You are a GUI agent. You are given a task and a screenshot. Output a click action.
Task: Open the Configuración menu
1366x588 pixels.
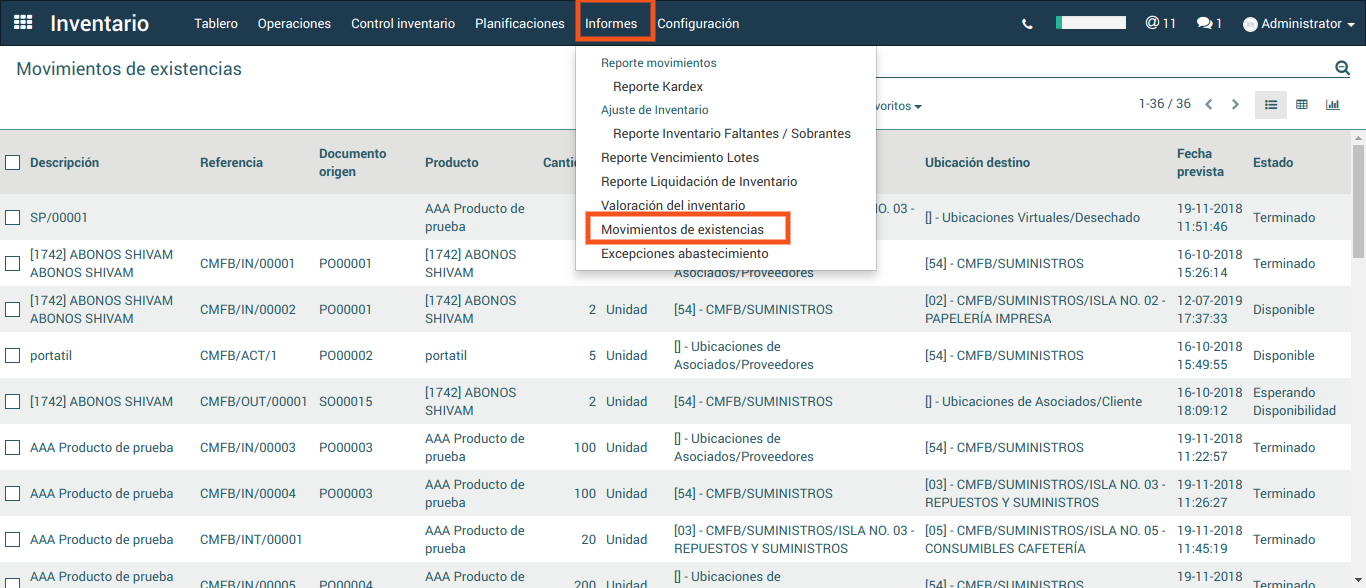[698, 23]
